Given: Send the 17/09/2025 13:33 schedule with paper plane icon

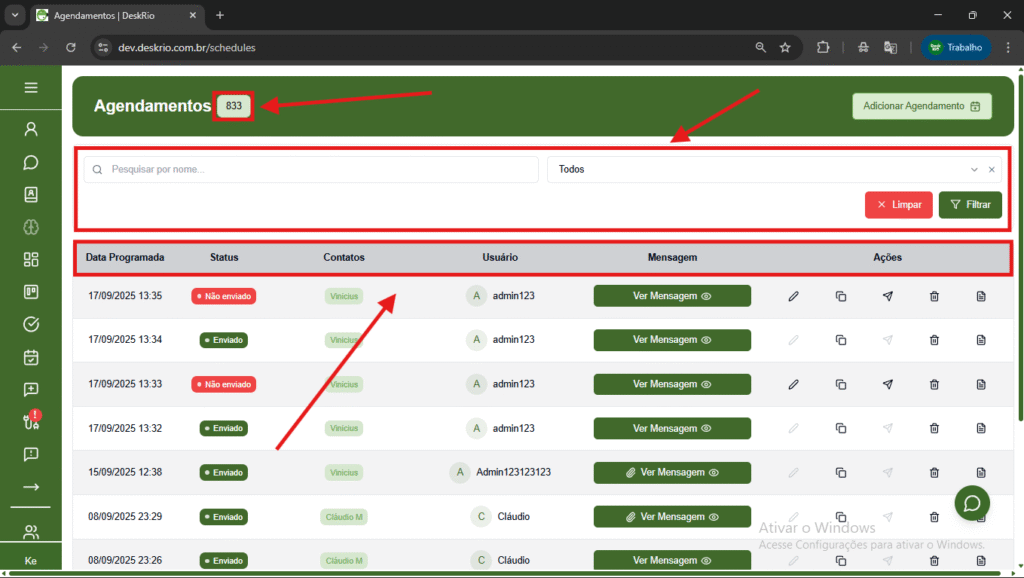Looking at the screenshot, I should coord(887,384).
